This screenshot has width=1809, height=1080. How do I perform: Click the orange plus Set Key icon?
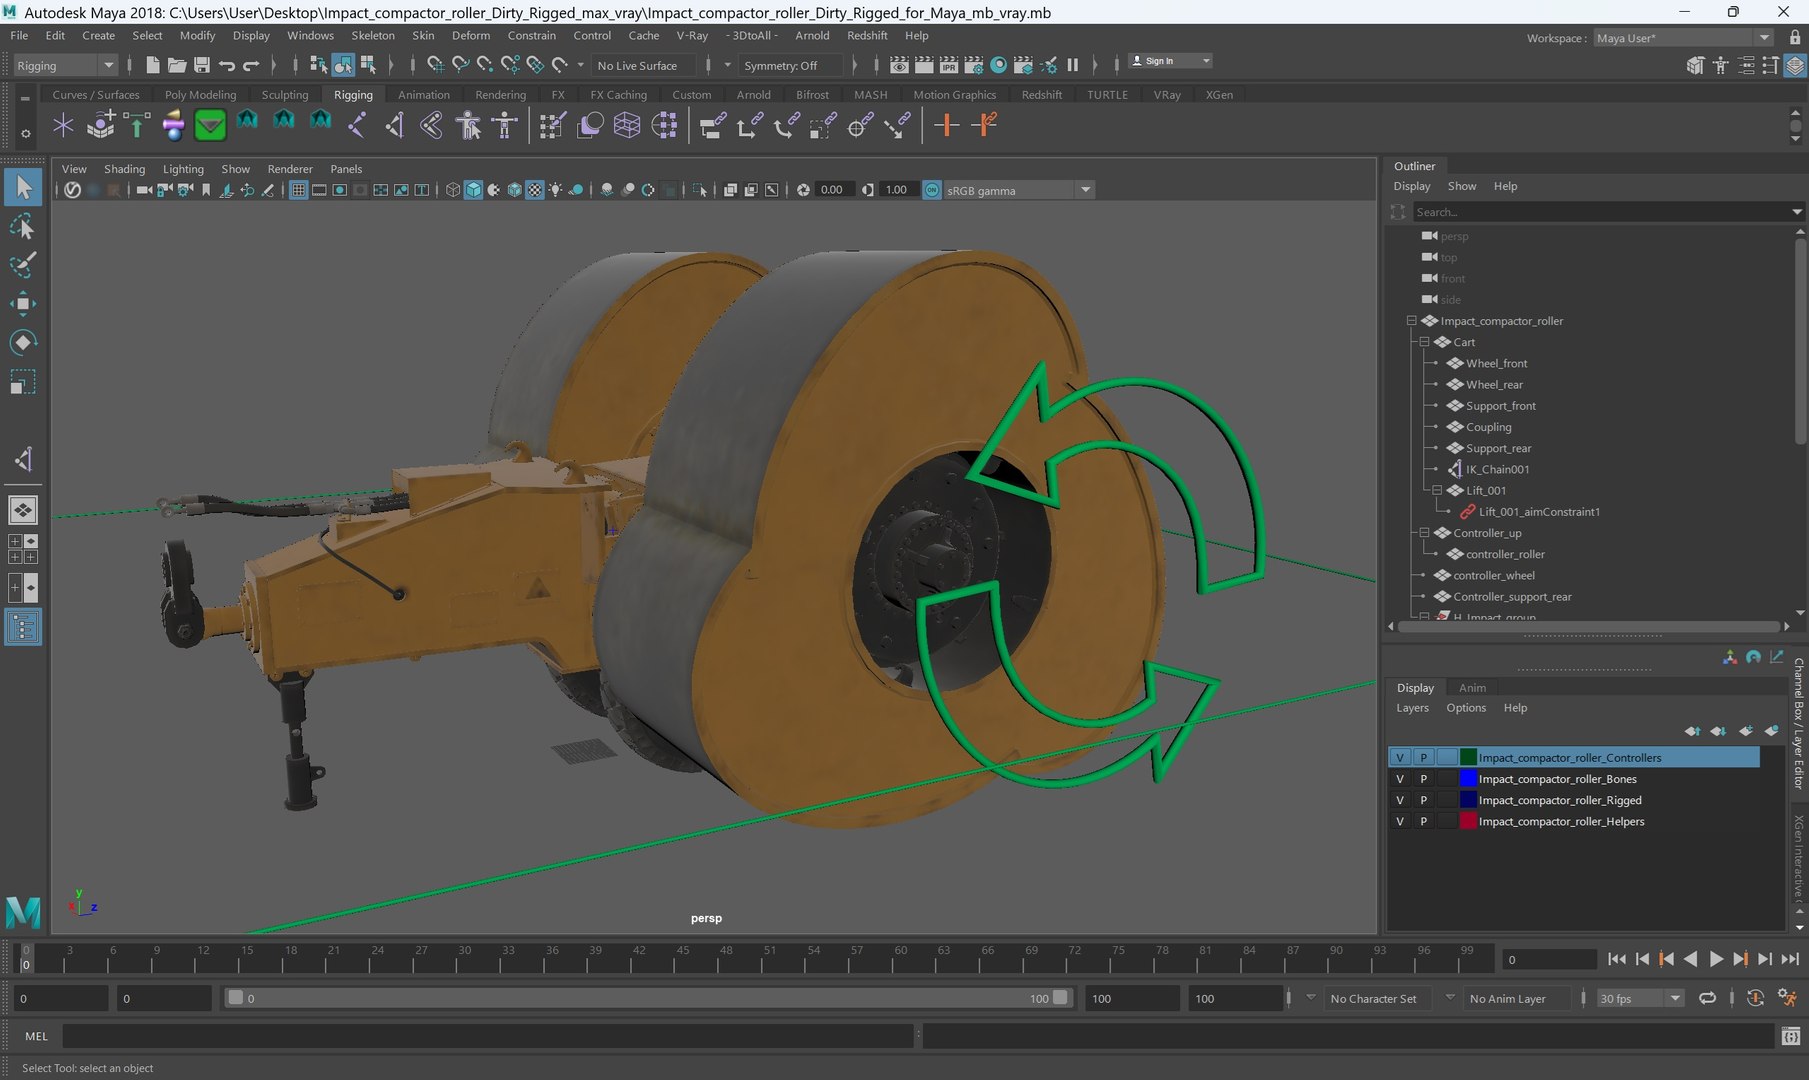click(946, 125)
